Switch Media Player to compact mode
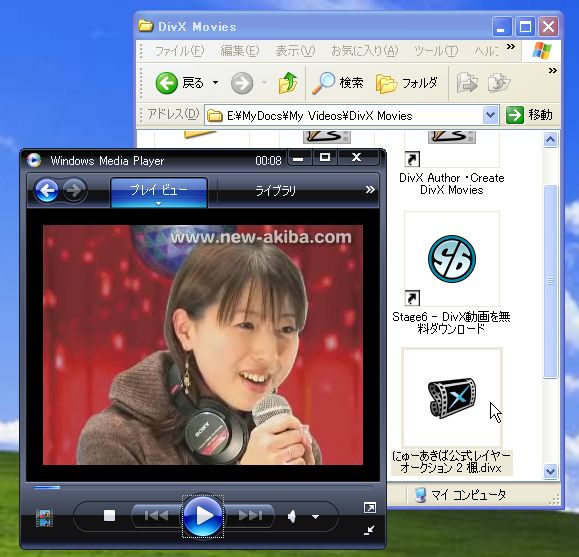 pyautogui.click(x=369, y=530)
